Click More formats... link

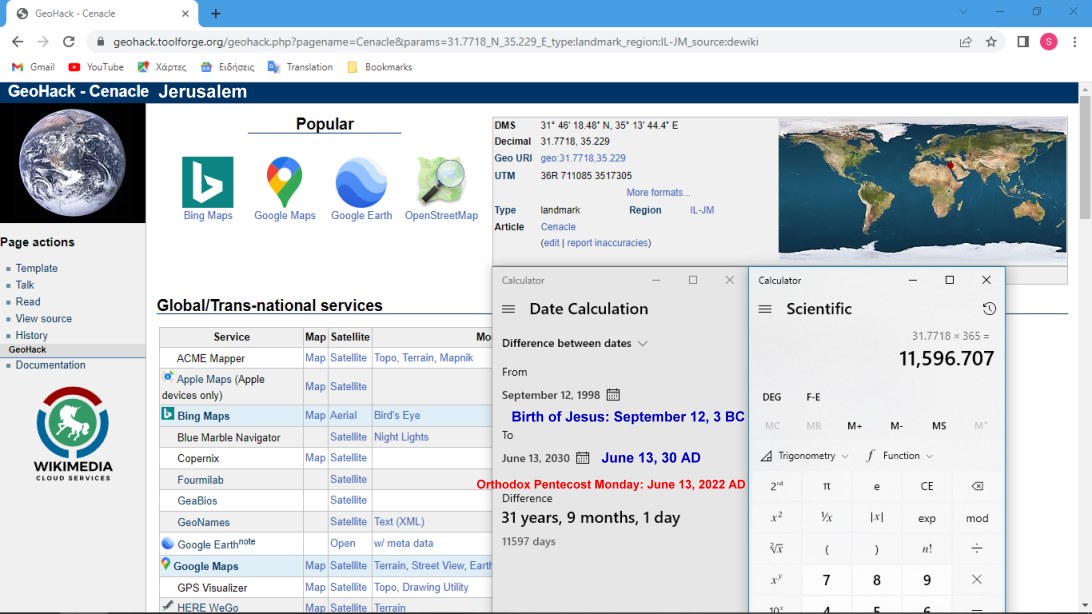(658, 192)
